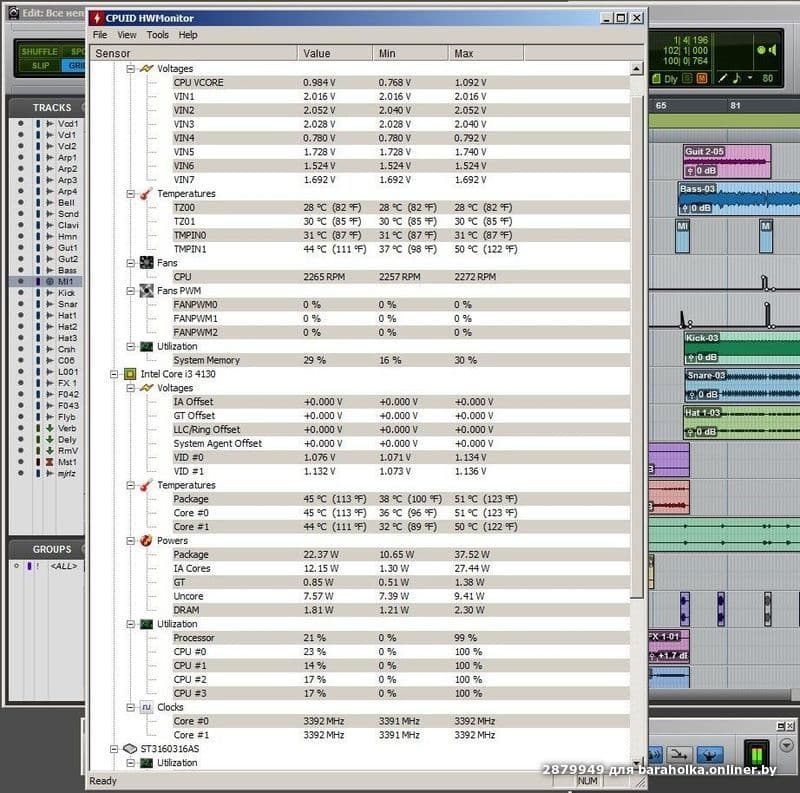This screenshot has height=793, width=800.
Task: Open the View menu in HWMonitor
Action: pos(127,35)
